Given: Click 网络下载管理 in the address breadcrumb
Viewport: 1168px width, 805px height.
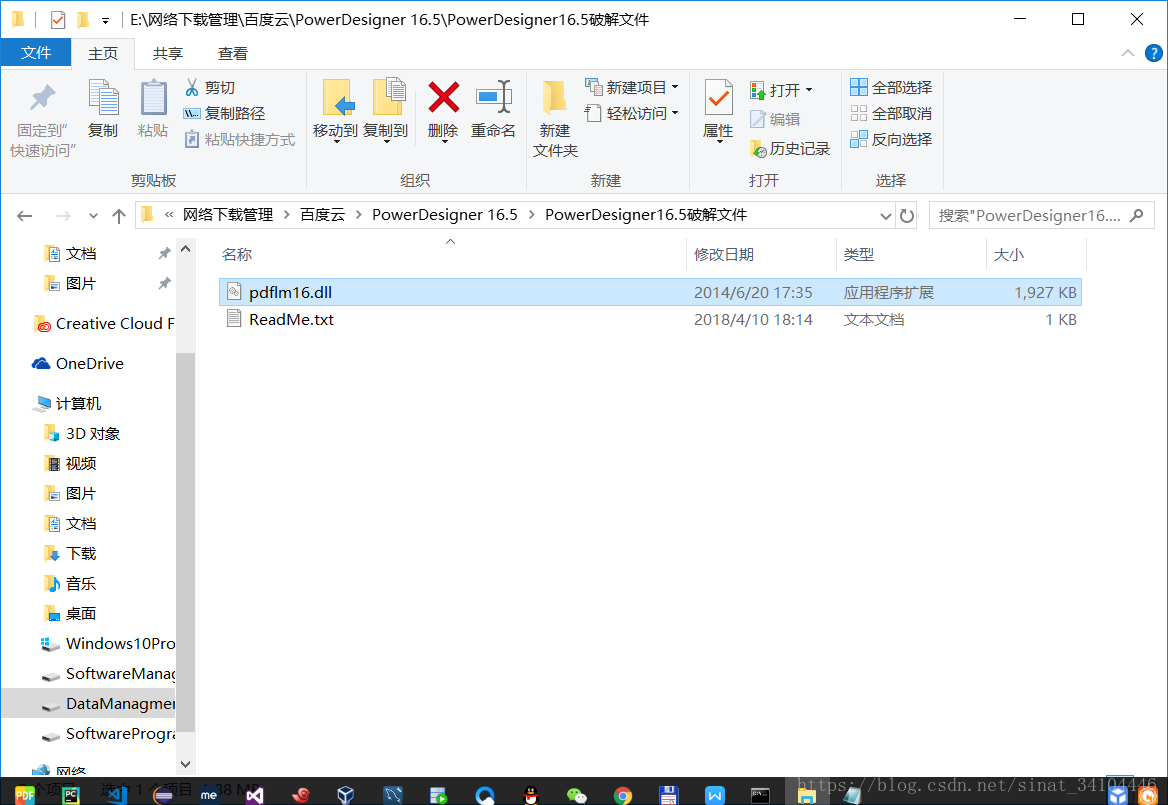Looking at the screenshot, I should point(228,215).
